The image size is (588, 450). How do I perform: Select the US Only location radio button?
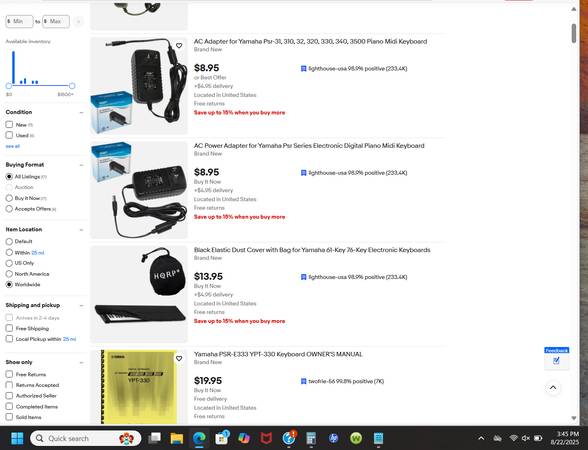point(9,263)
